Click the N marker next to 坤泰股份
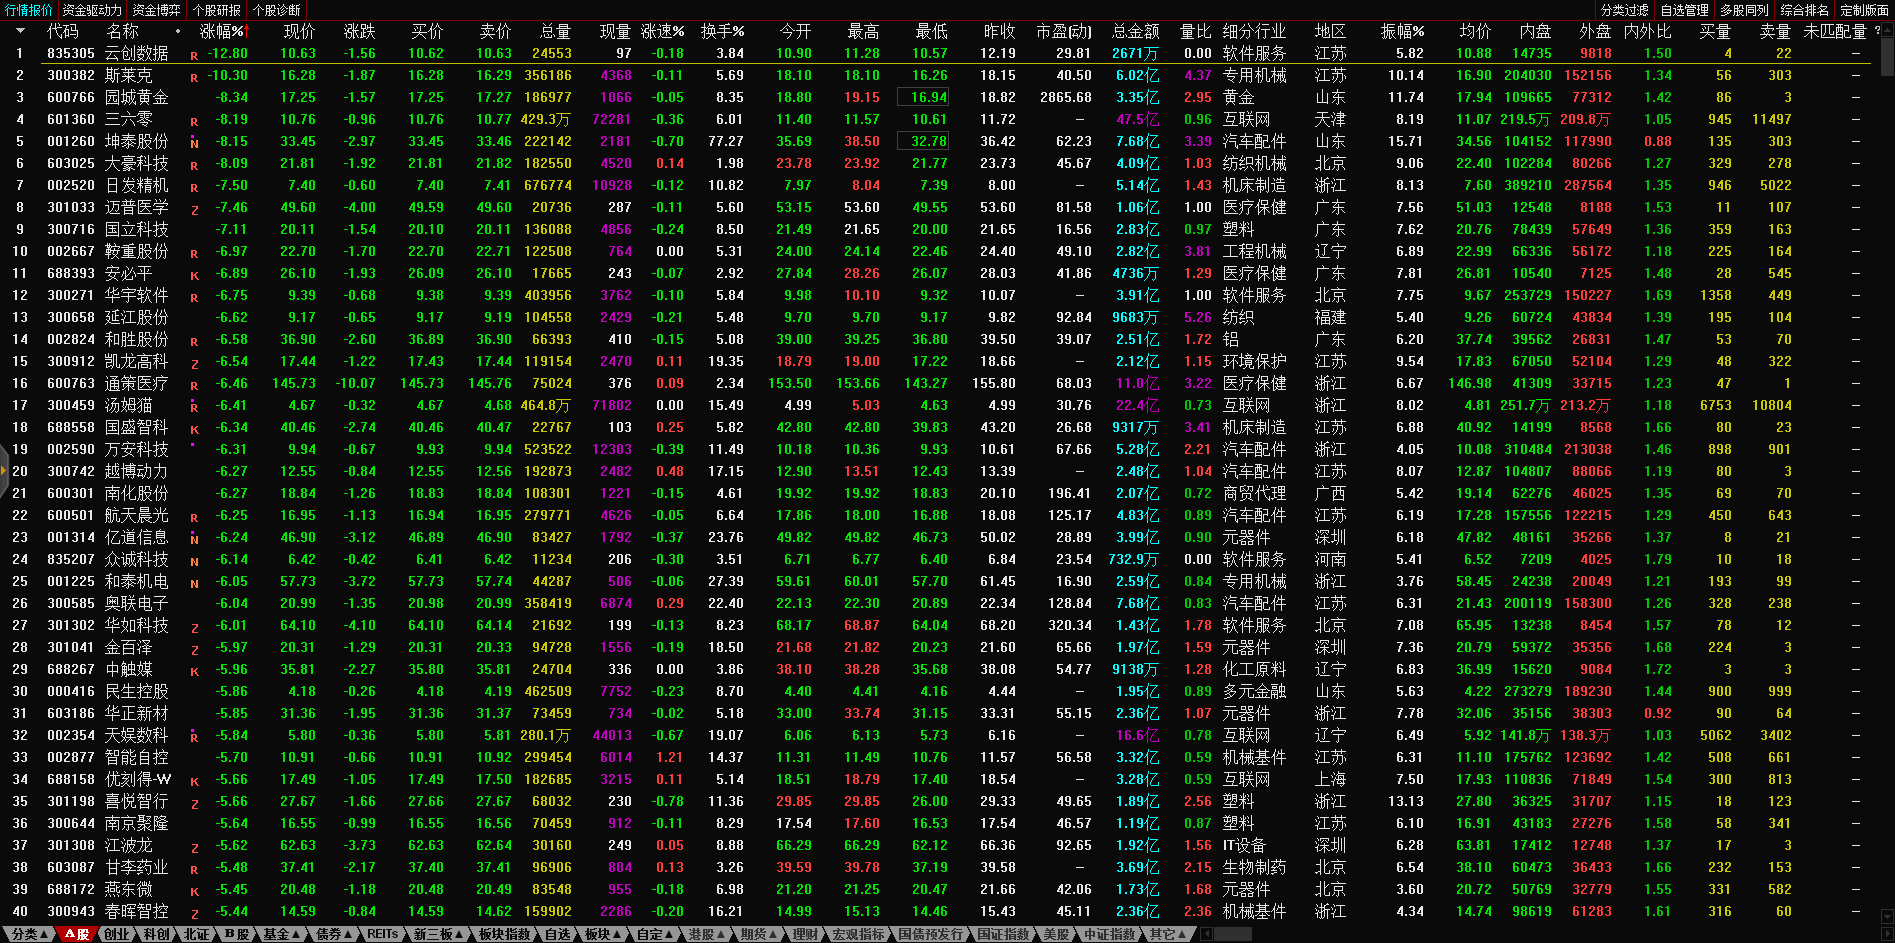Viewport: 1895px width, 943px height. (x=194, y=143)
